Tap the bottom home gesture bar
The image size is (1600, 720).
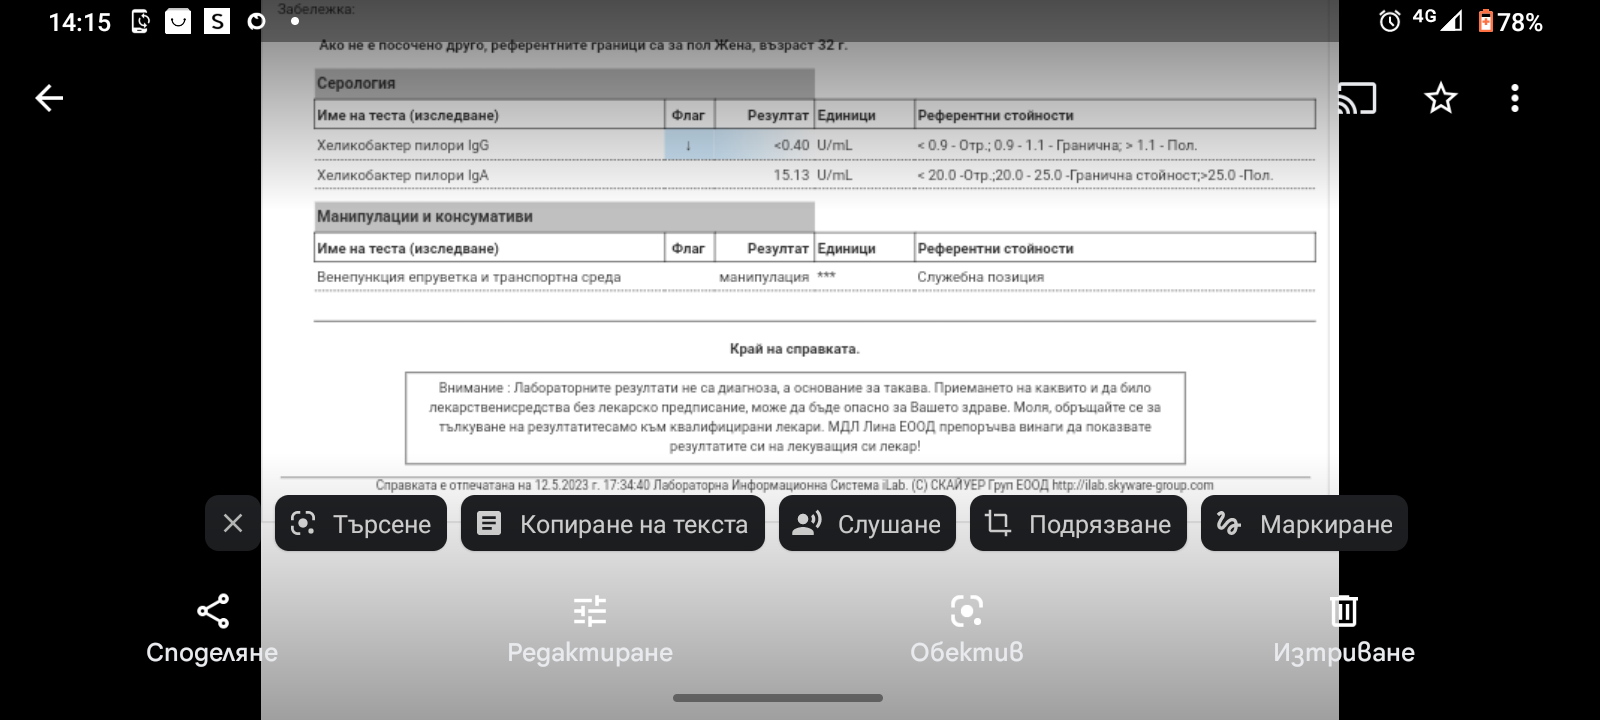pos(778,698)
